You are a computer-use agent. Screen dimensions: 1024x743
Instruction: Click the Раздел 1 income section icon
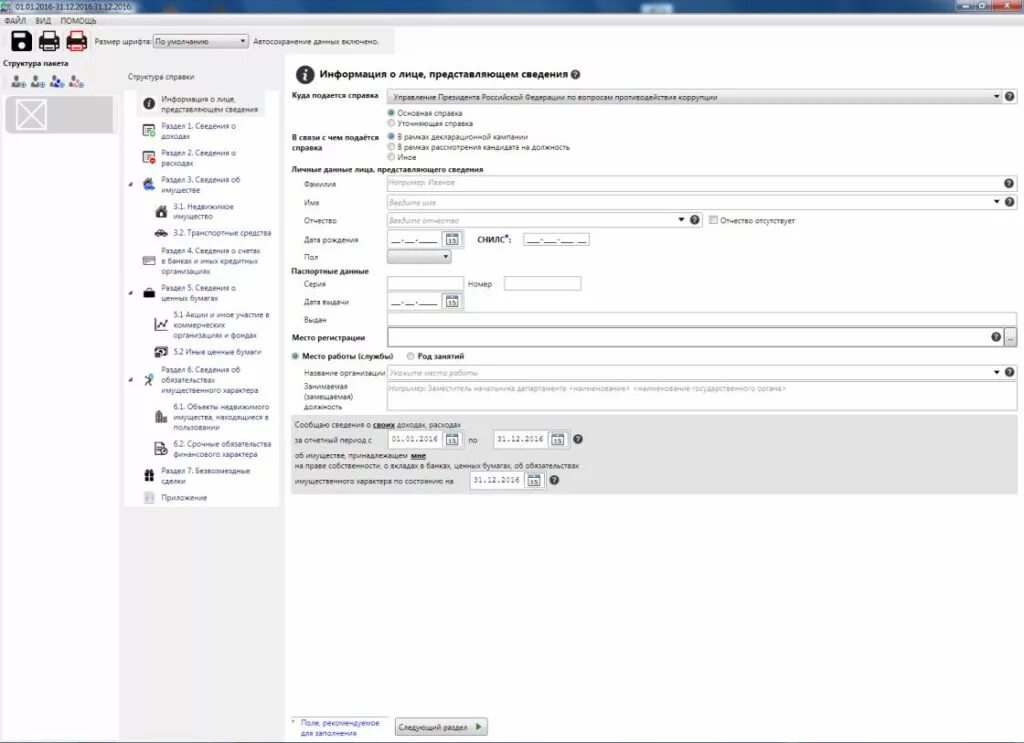(x=149, y=131)
